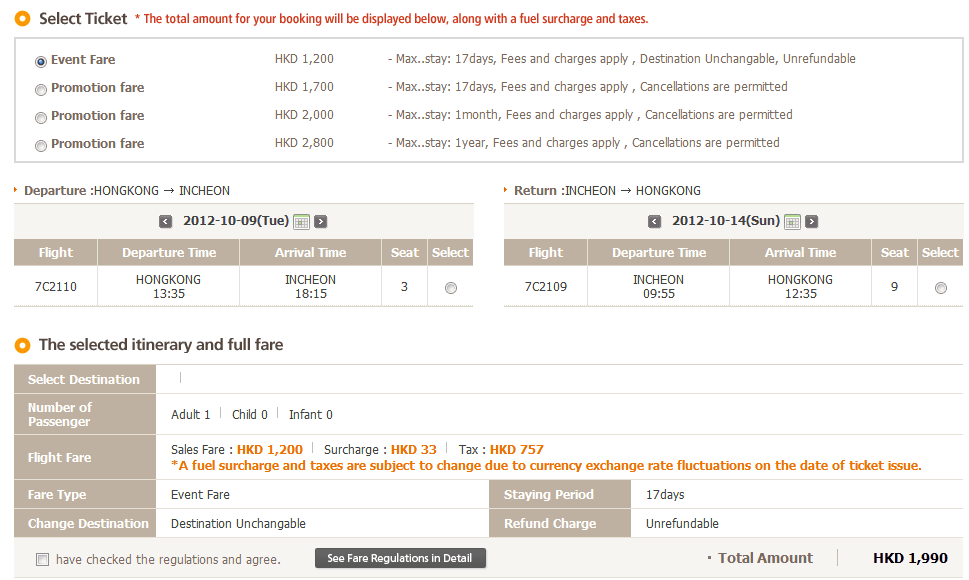Tick the regulations agreement checkbox
Viewport: 969px width, 580px height.
point(42,560)
